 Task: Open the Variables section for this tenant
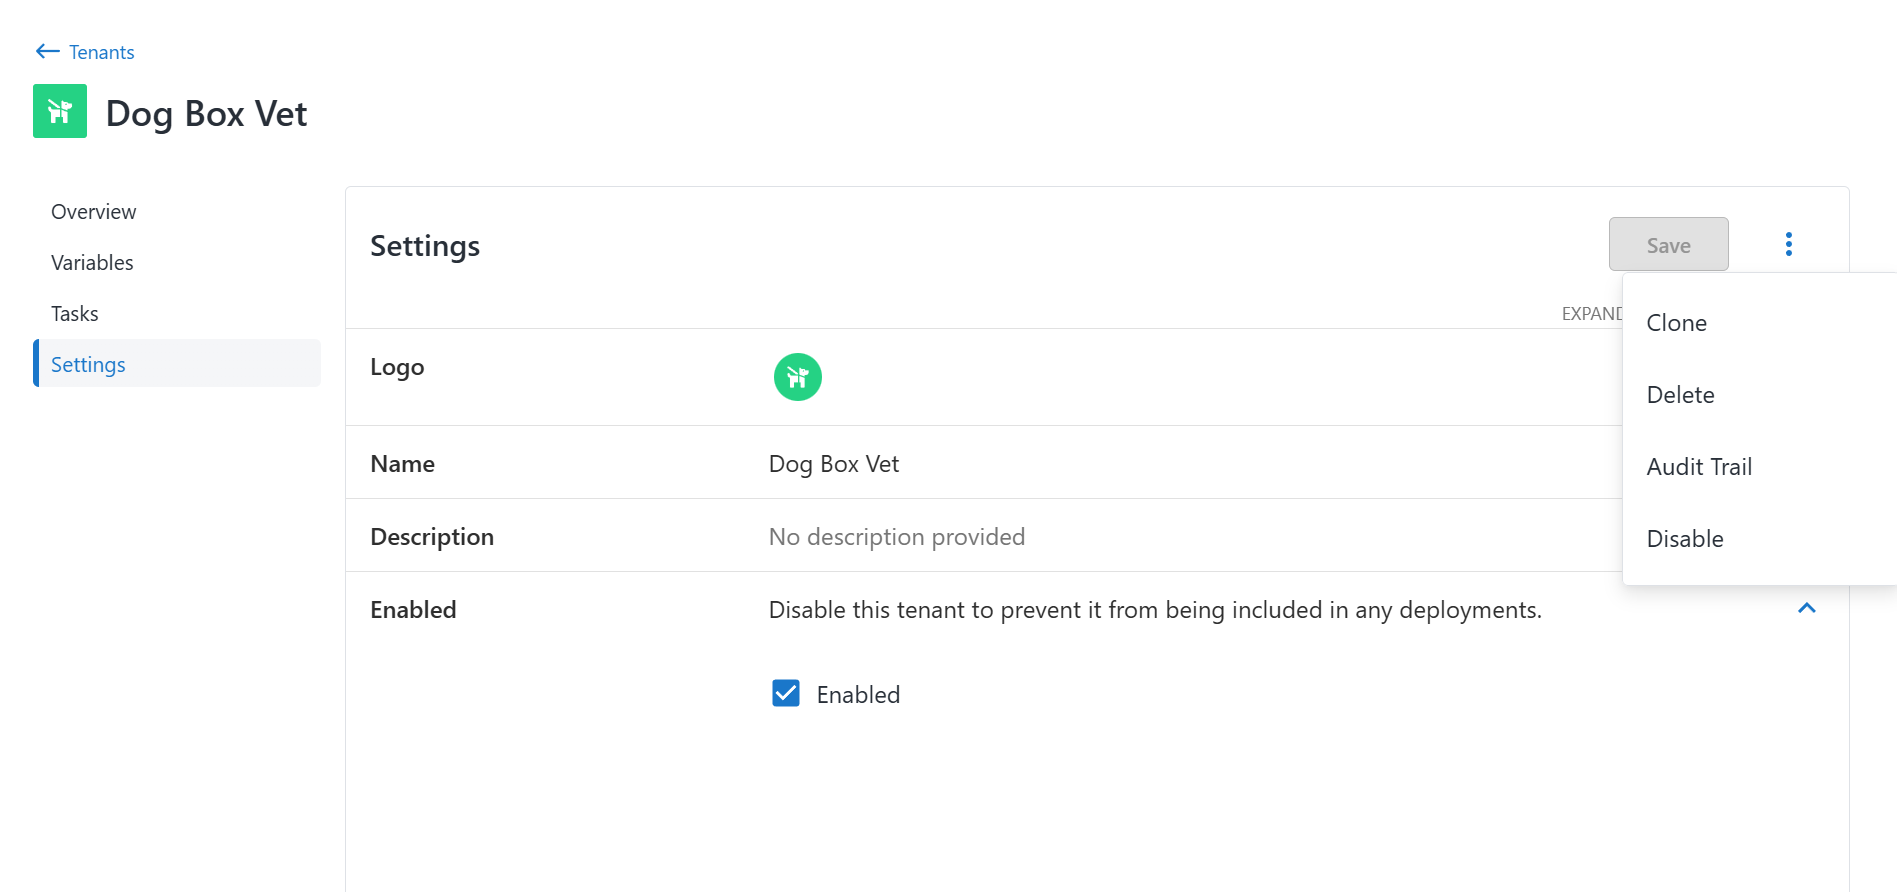pyautogui.click(x=91, y=262)
